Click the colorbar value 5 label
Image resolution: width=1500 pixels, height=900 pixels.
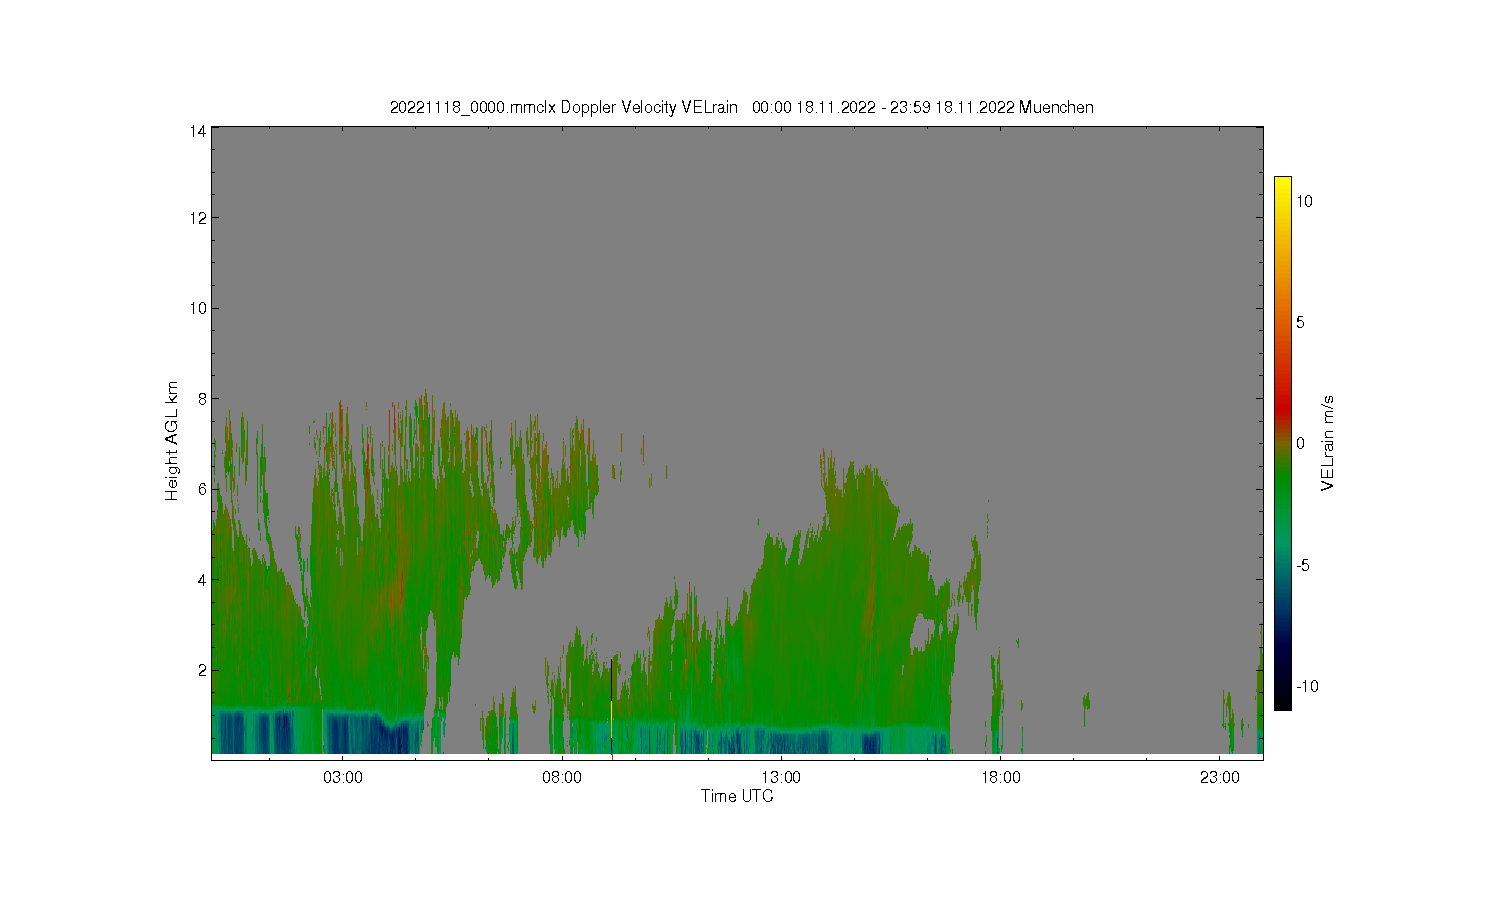click(1301, 322)
